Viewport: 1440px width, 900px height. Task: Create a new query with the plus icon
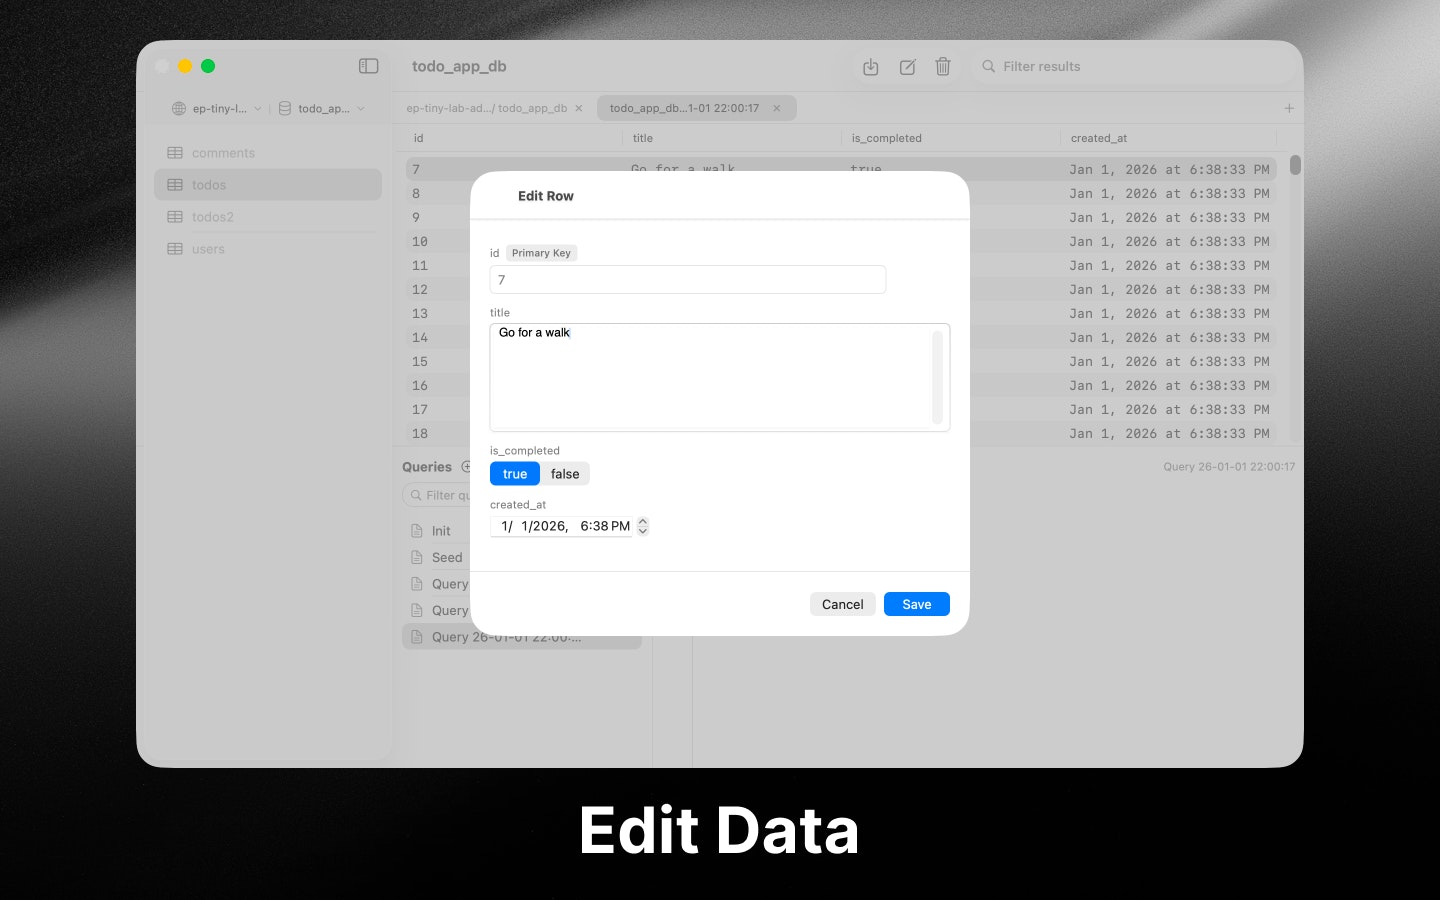pyautogui.click(x=467, y=466)
